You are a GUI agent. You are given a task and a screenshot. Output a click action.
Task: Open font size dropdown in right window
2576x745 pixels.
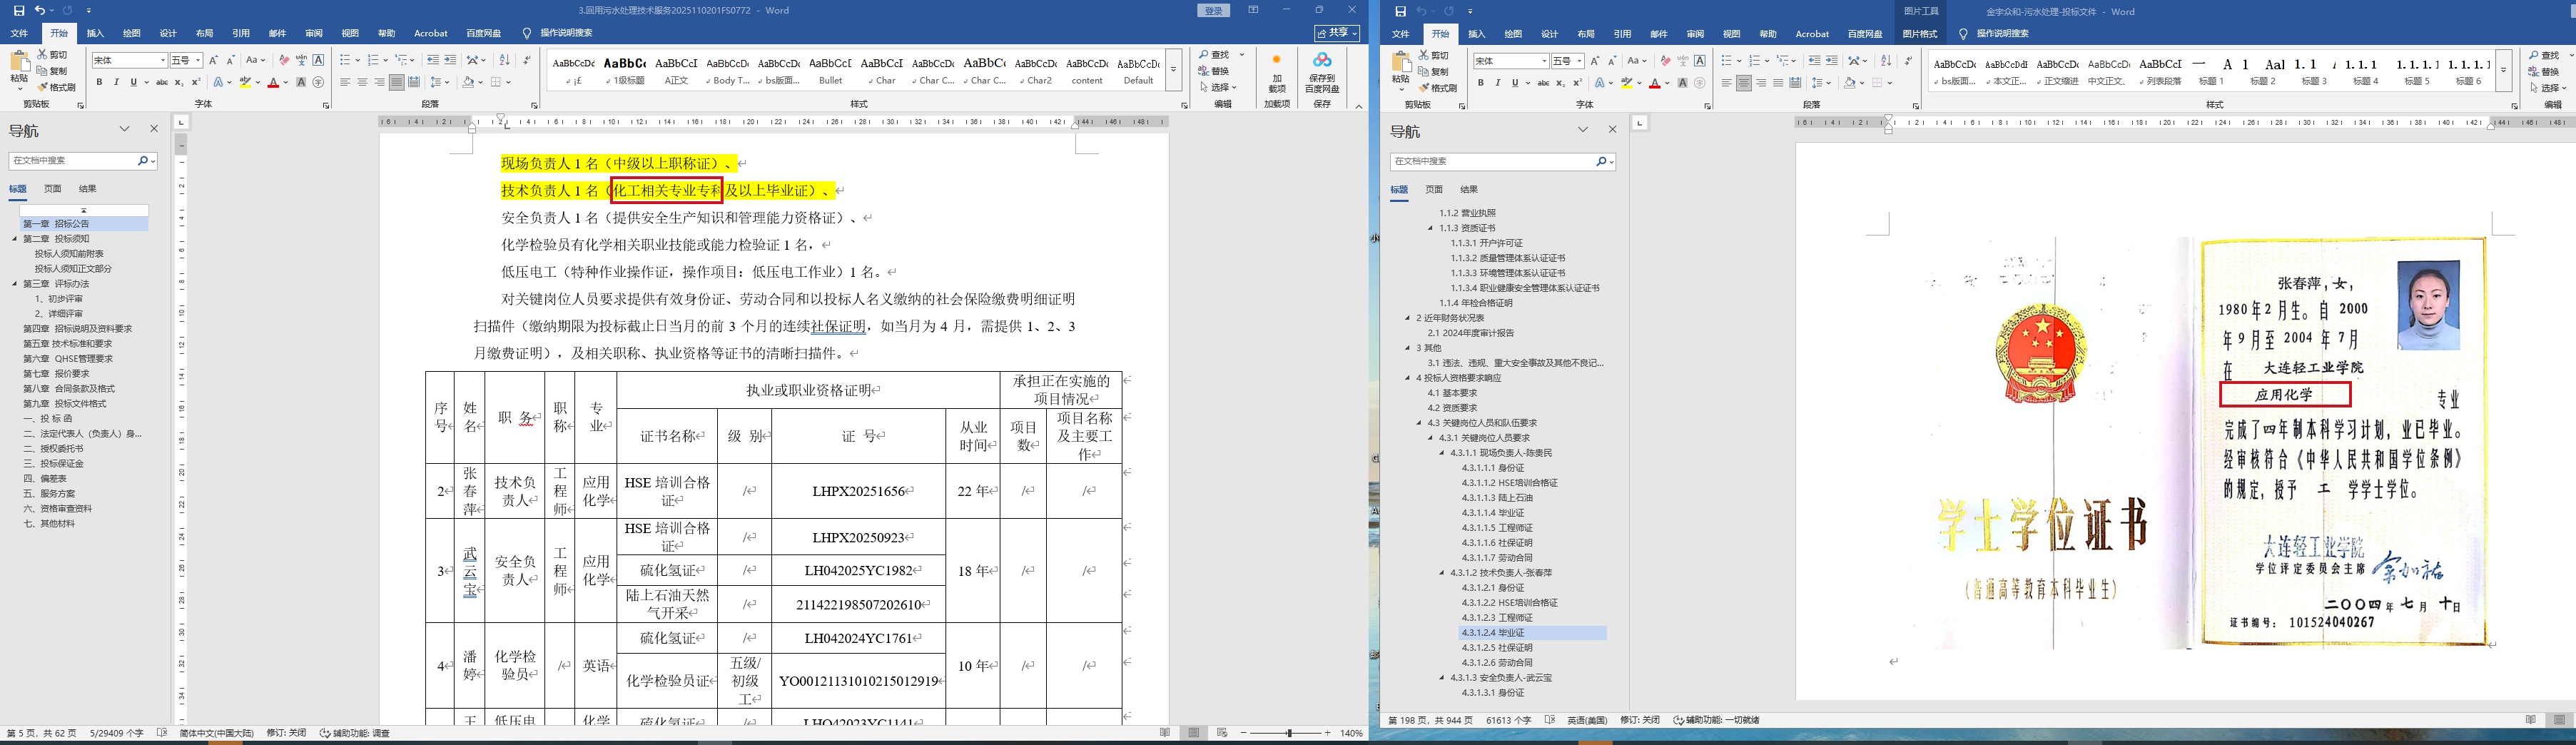click(x=1580, y=61)
